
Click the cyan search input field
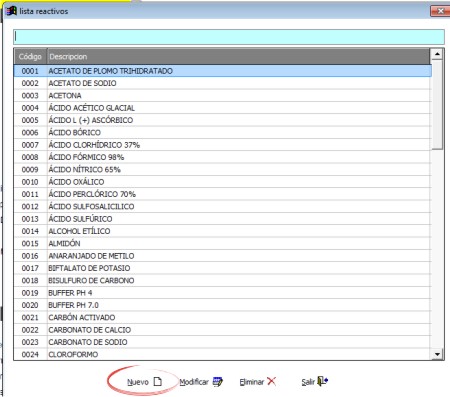pyautogui.click(x=229, y=37)
